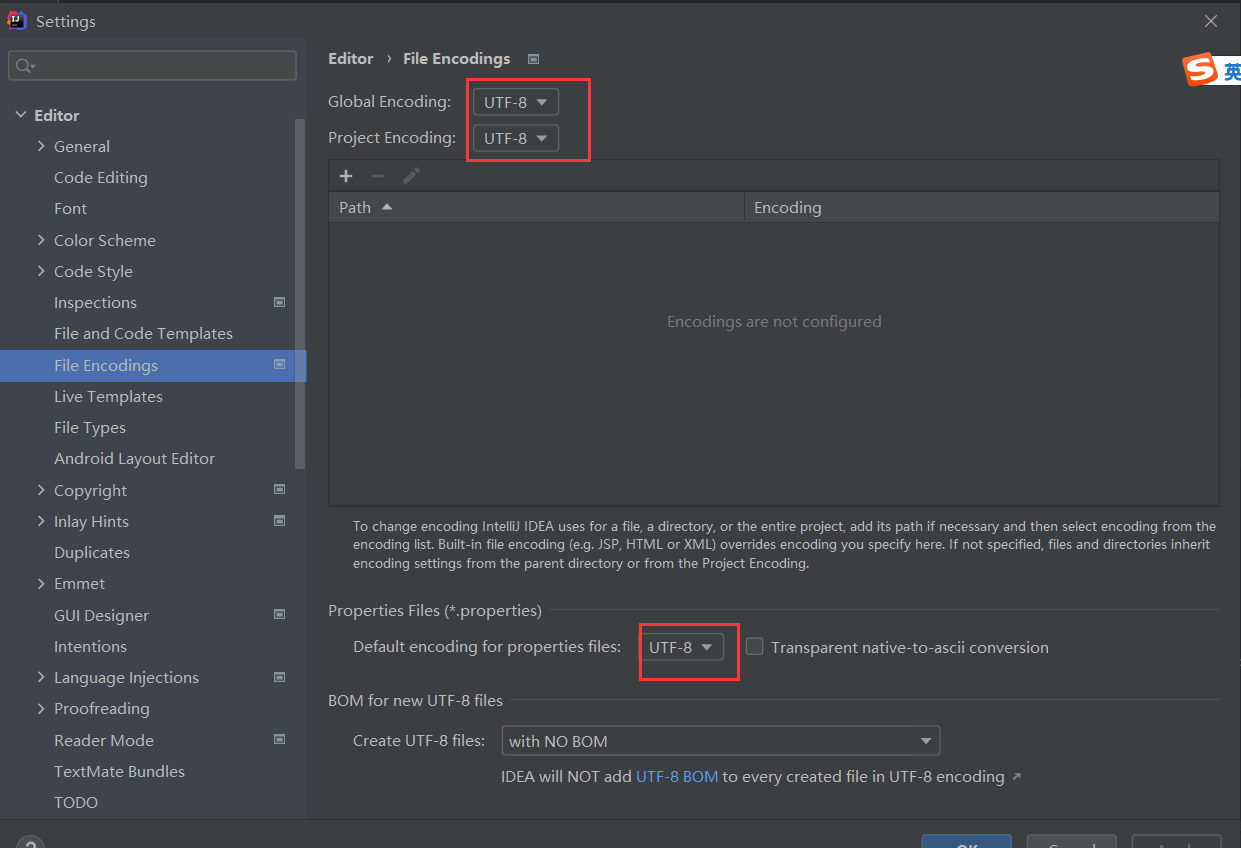This screenshot has width=1241, height=848.
Task: Click the UTF-8 BOM hyperlink
Action: click(x=677, y=776)
